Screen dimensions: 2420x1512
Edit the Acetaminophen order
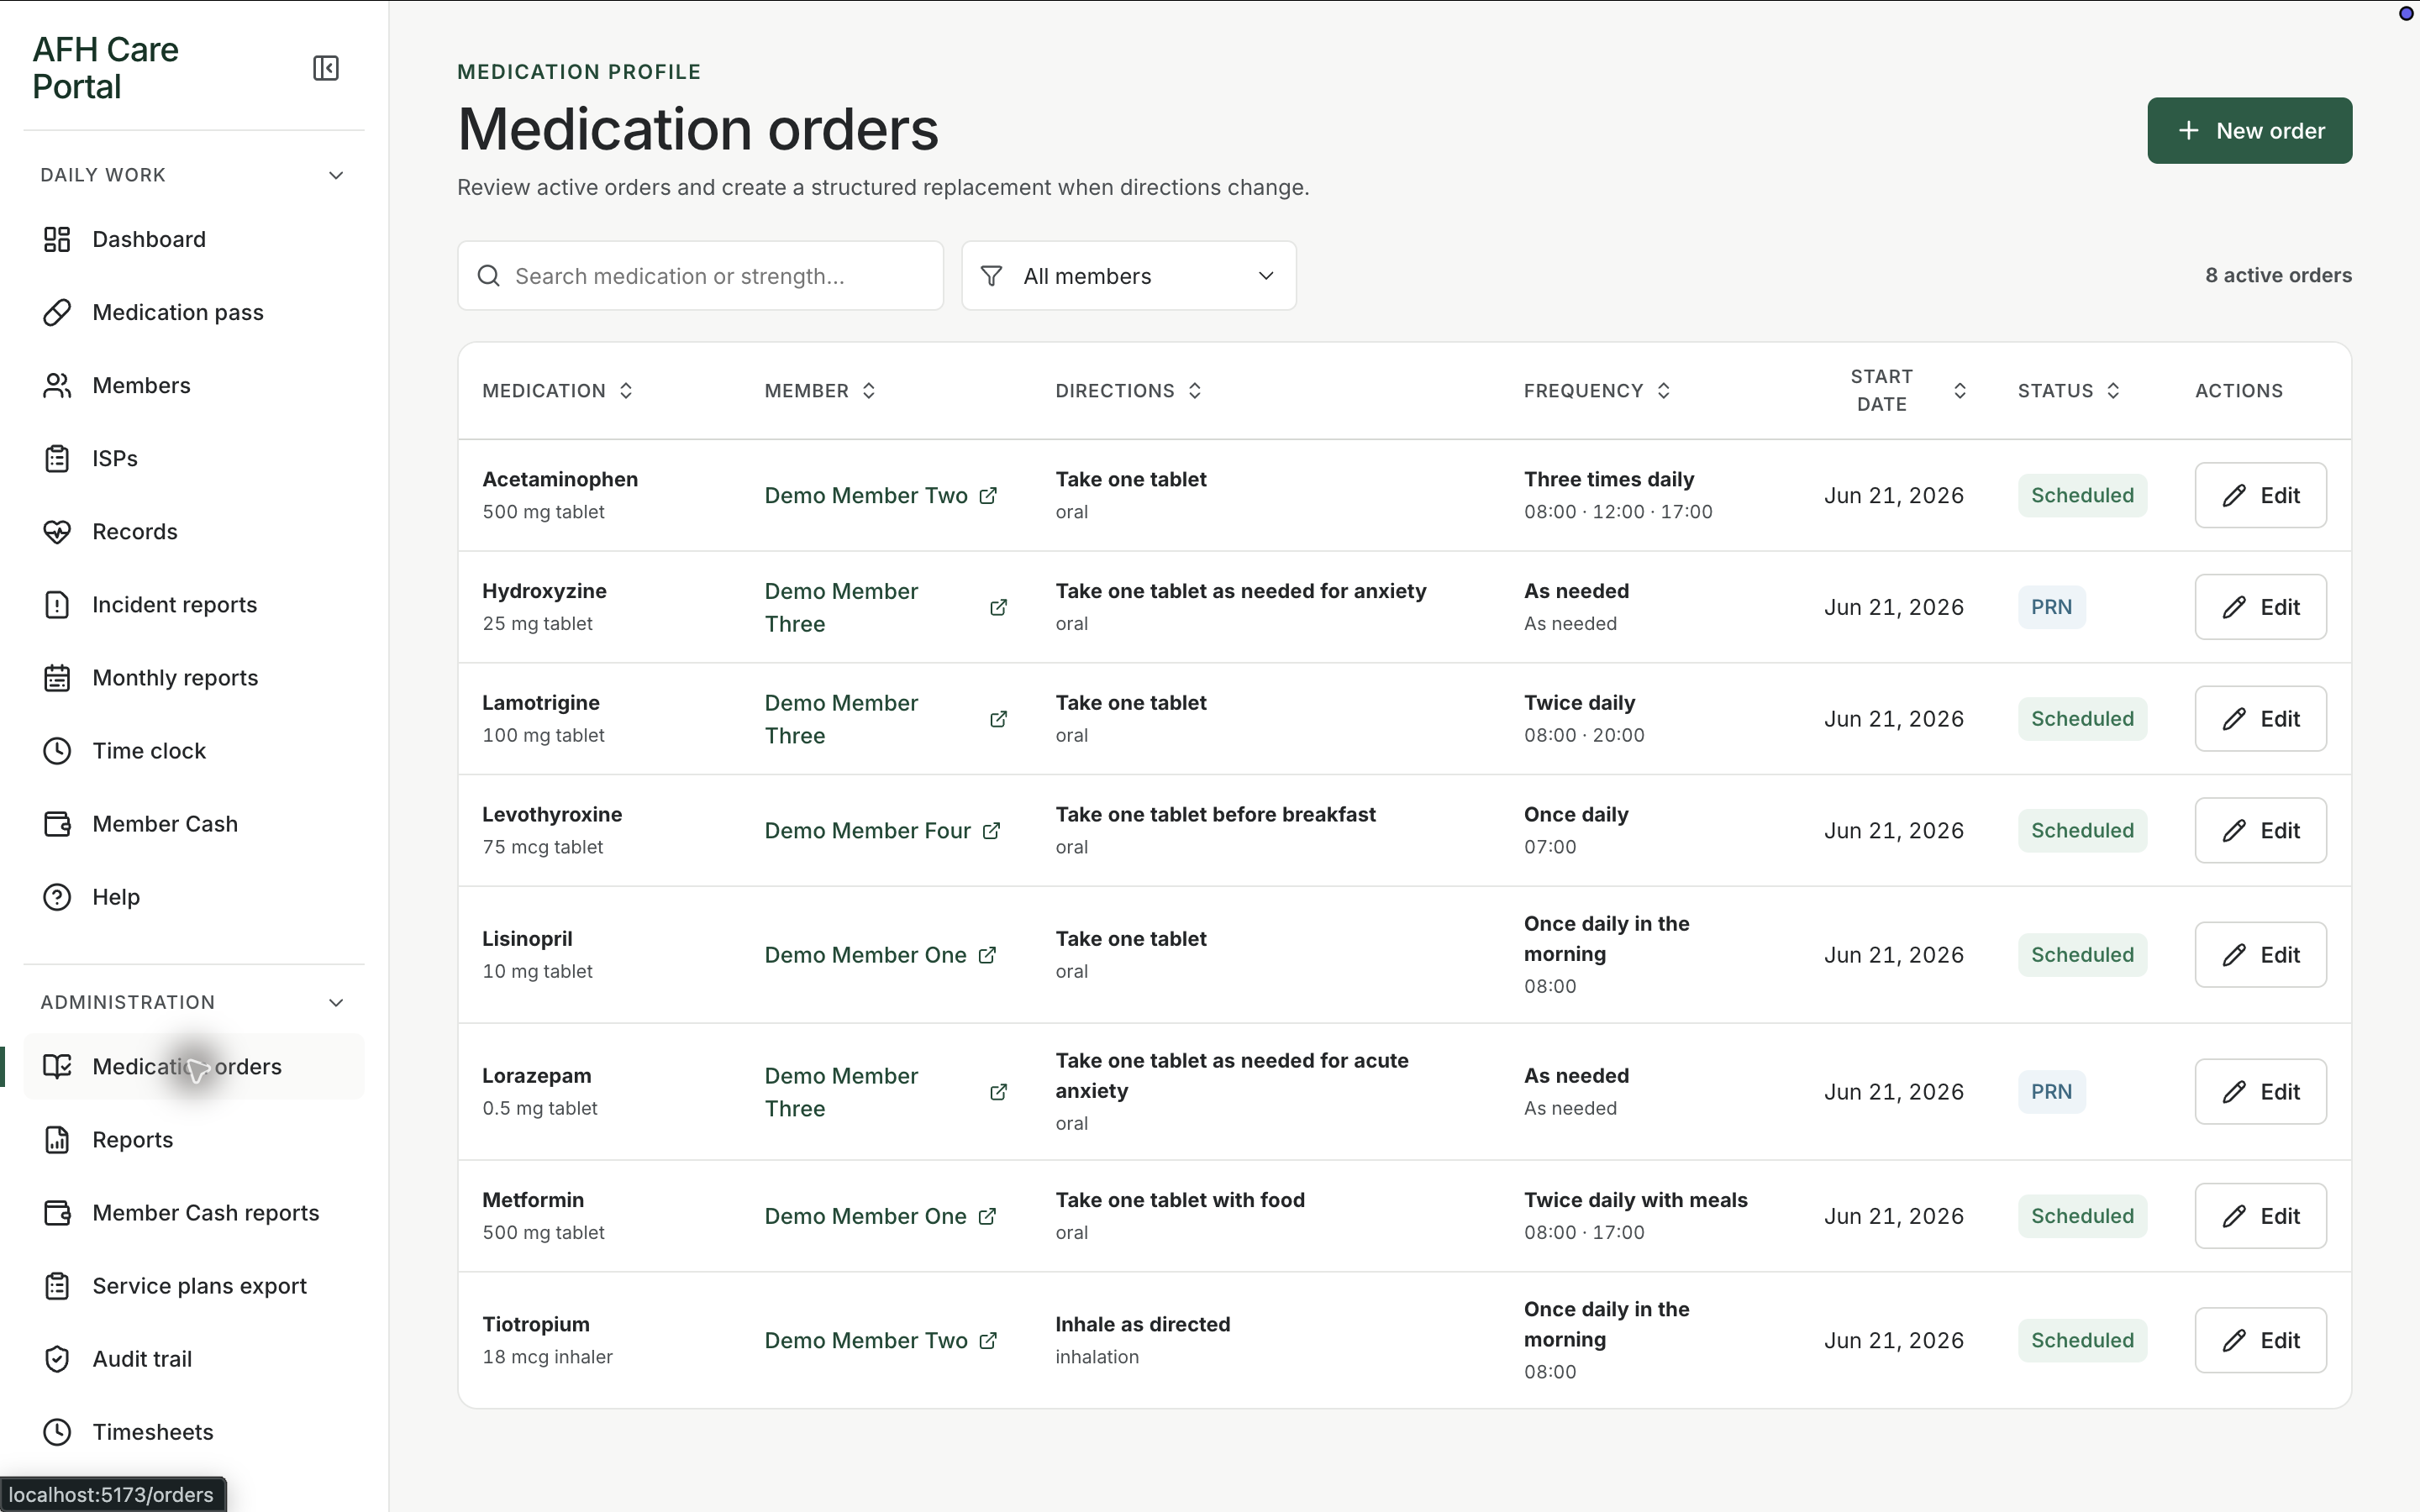click(2260, 495)
